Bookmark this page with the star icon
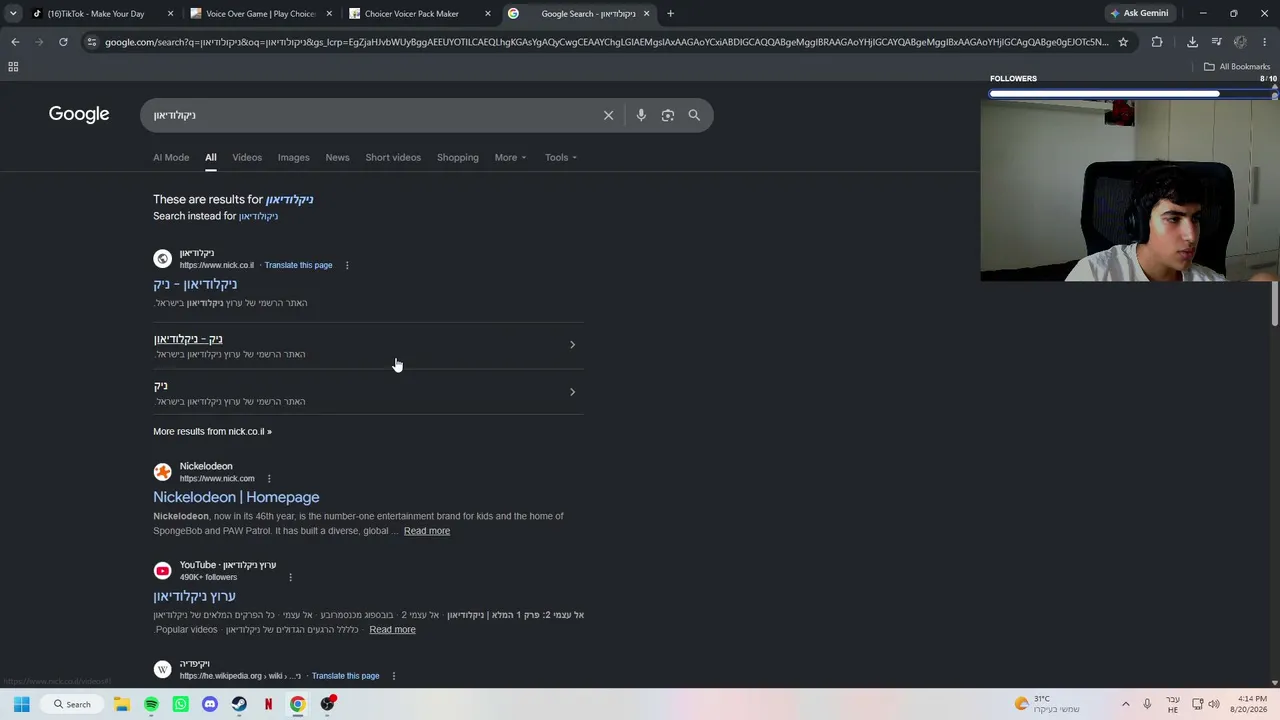Screen dimensions: 1280x720 click(x=1123, y=42)
